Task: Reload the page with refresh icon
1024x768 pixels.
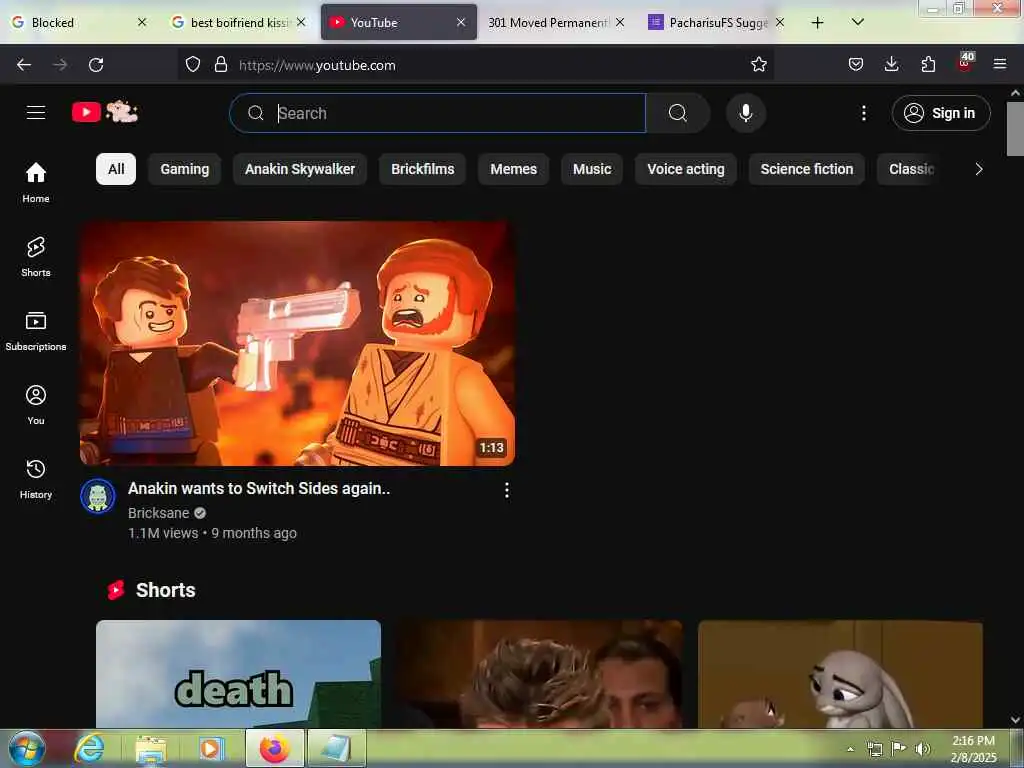Action: pos(96,65)
